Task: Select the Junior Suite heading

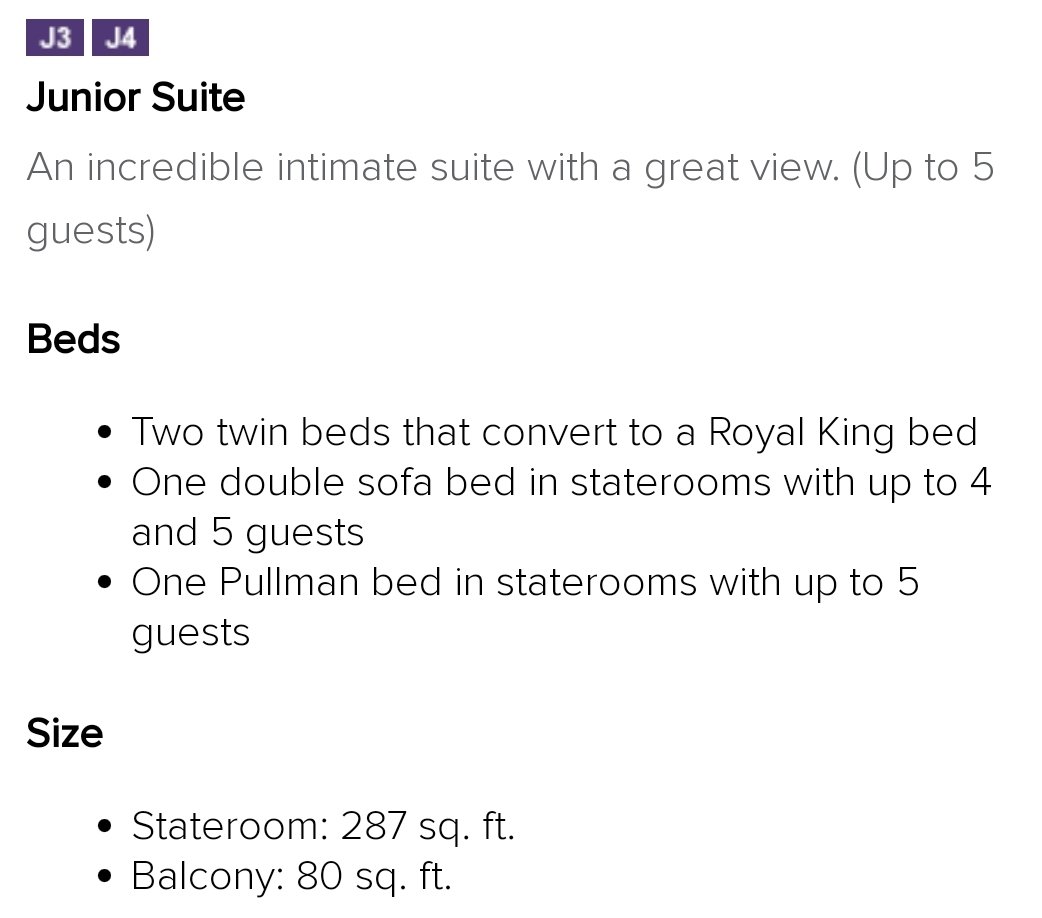Action: point(136,97)
